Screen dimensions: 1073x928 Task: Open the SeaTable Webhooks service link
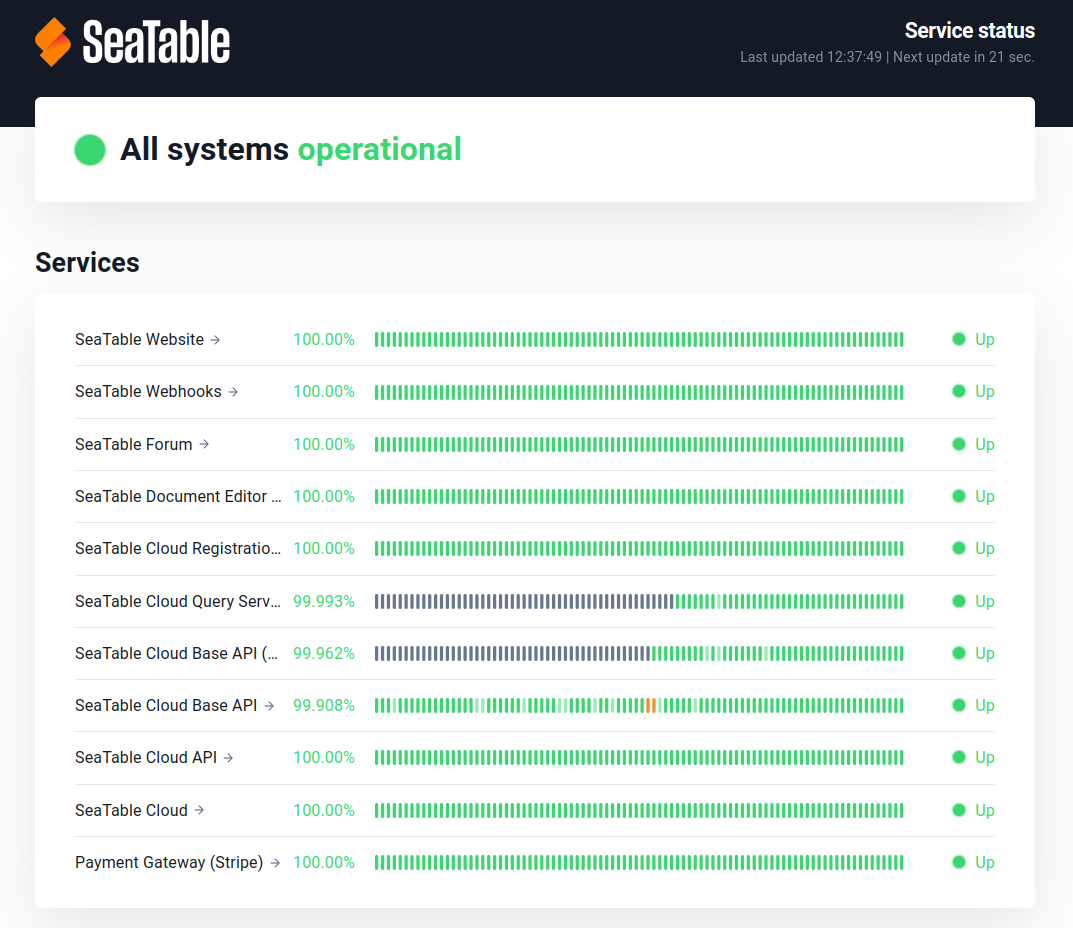tap(148, 391)
